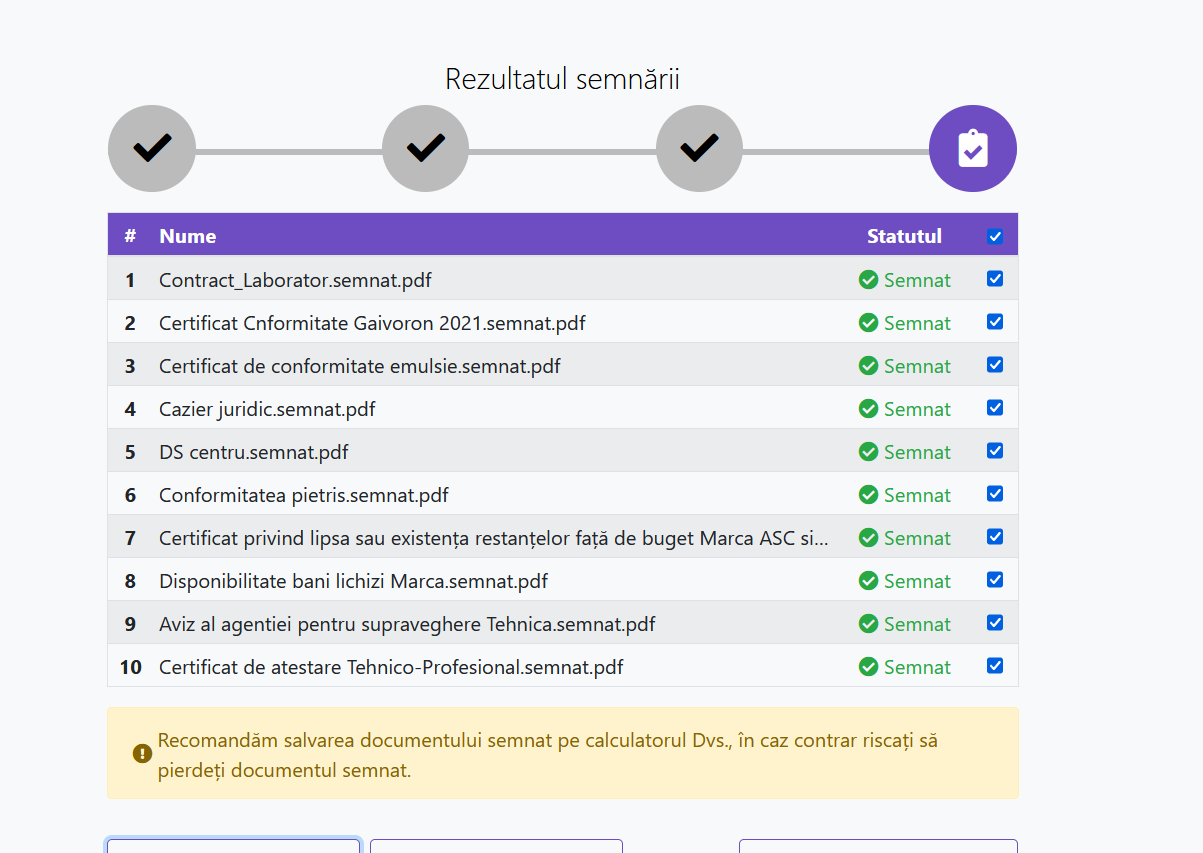Image resolution: width=1203 pixels, height=853 pixels.
Task: Click the purple clipboard-check final step icon
Action: [x=972, y=149]
